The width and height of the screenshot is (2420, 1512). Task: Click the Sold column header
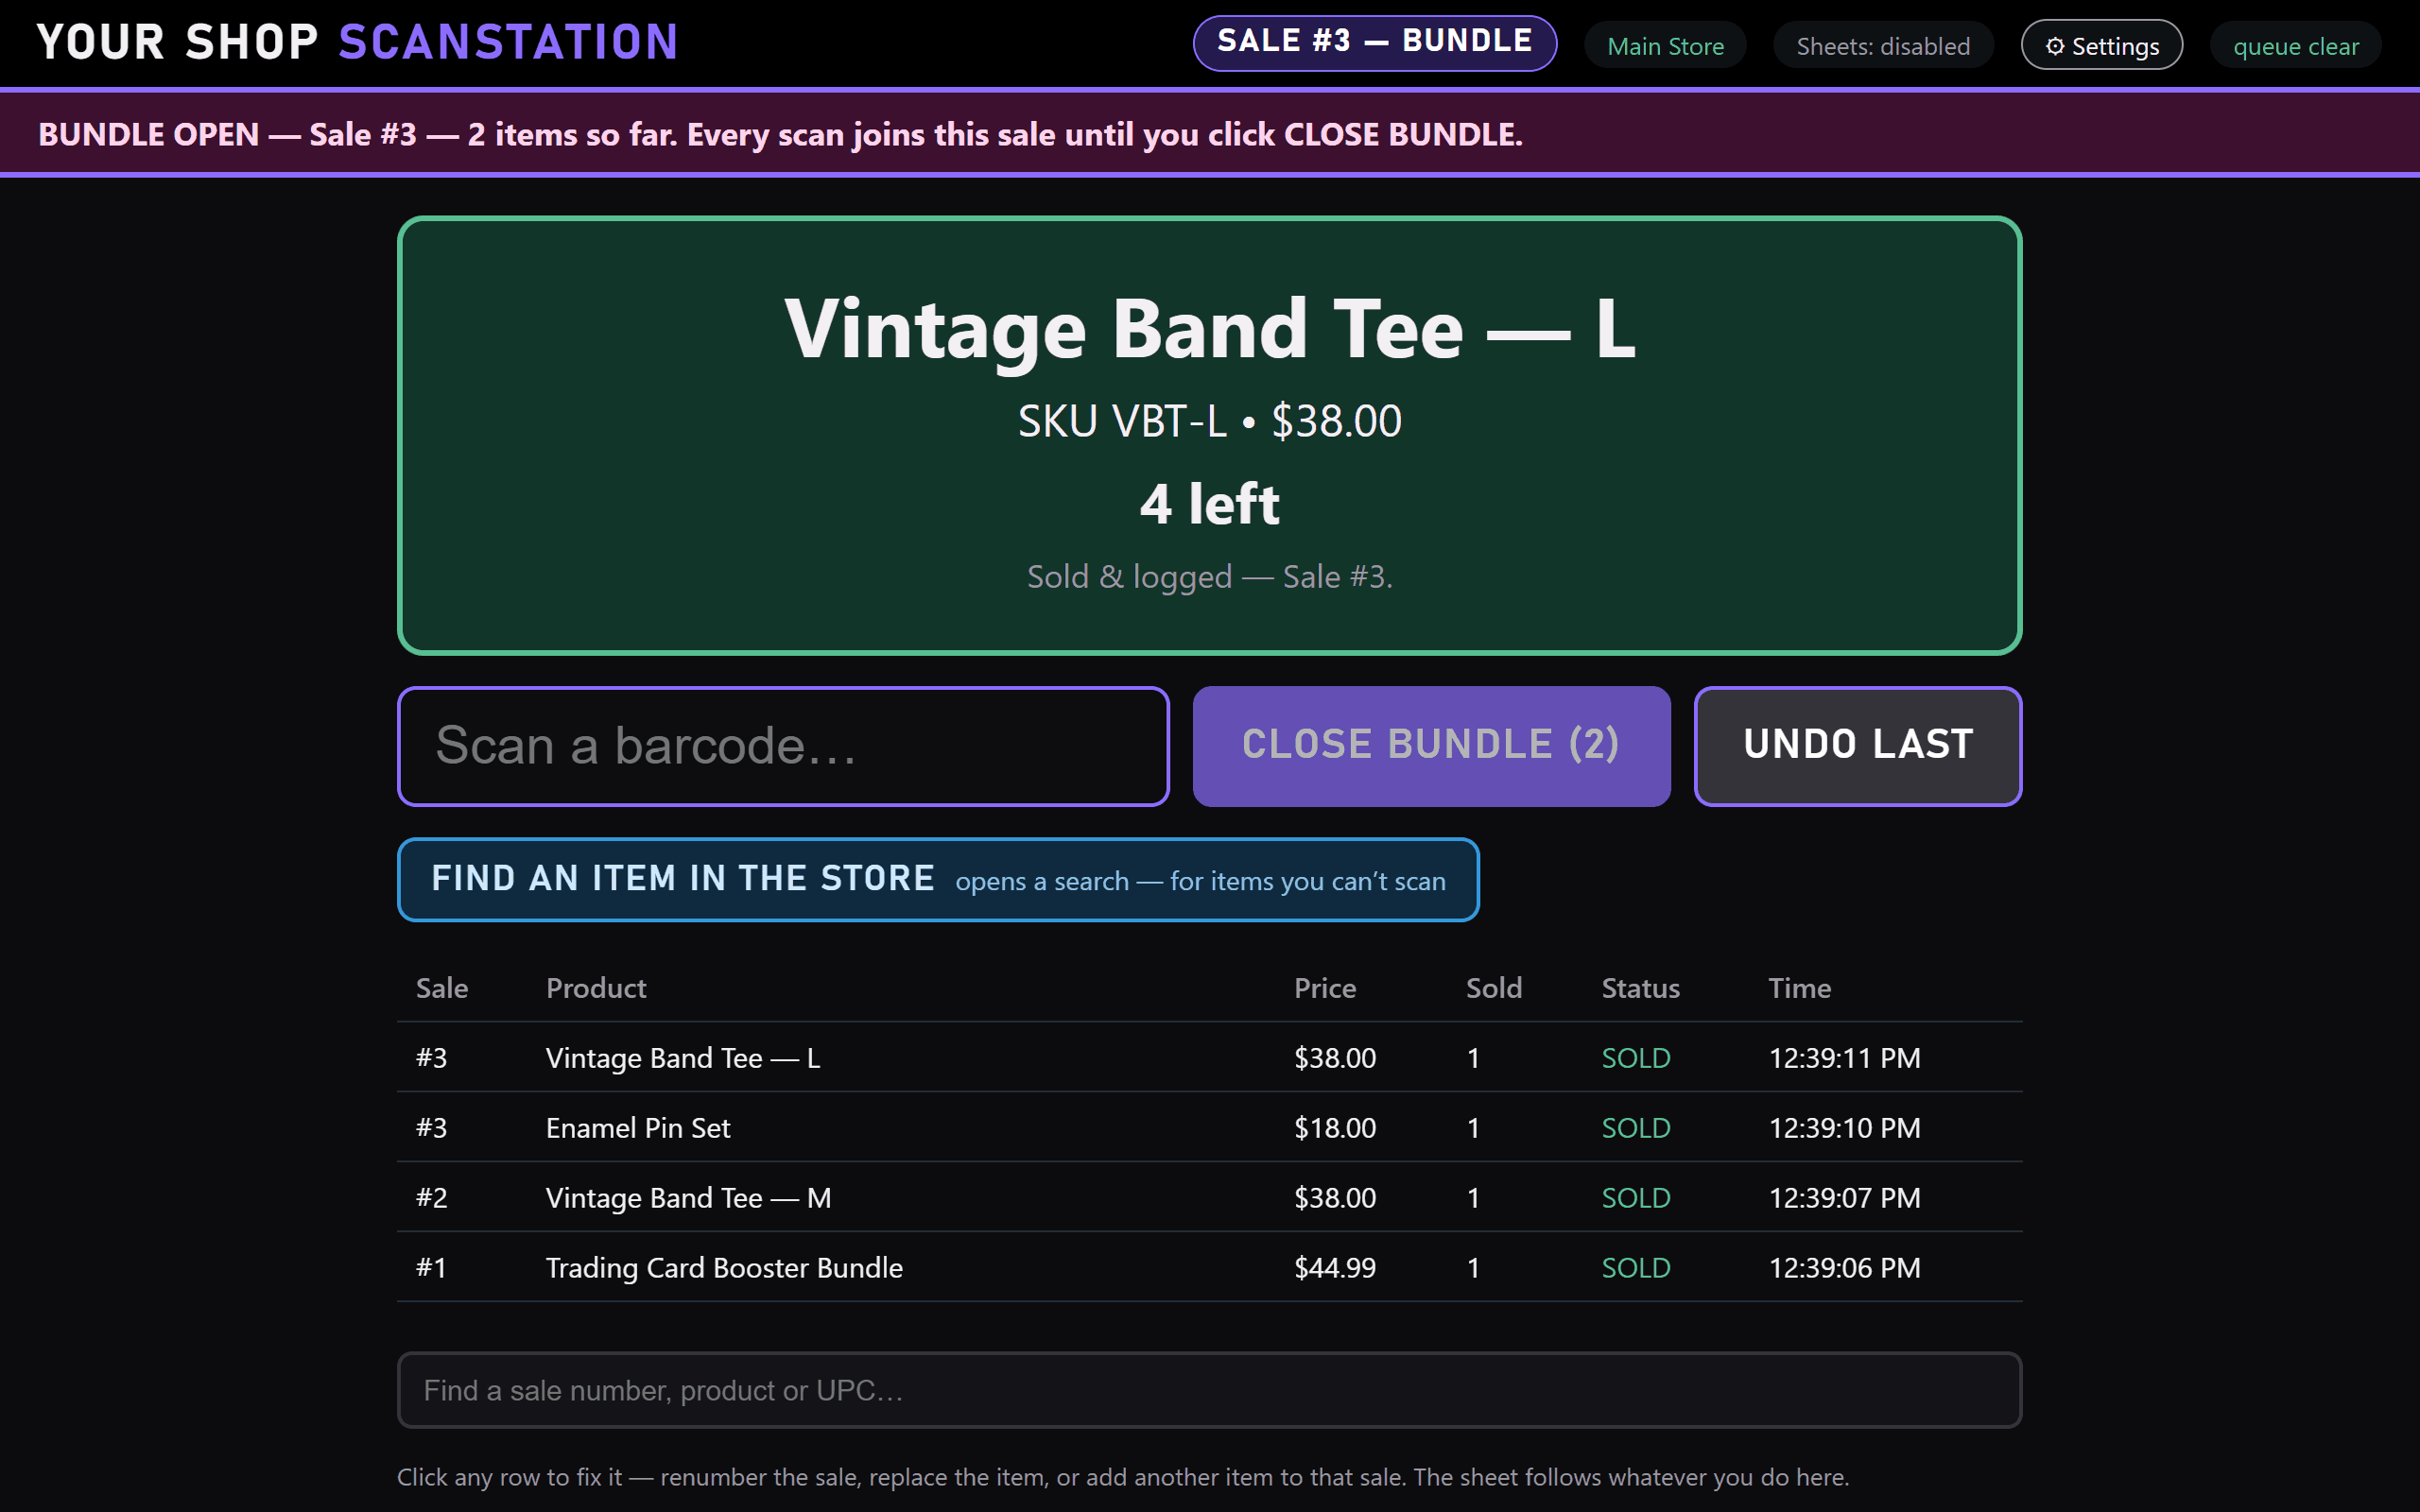click(1494, 988)
